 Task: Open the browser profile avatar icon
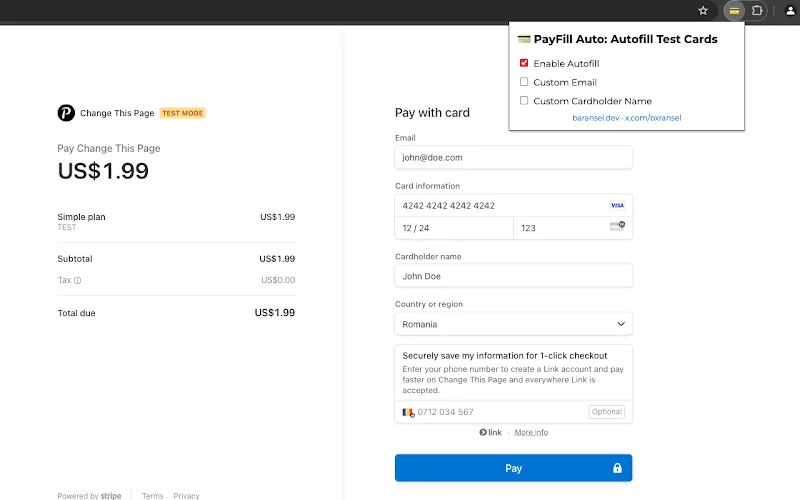(x=790, y=11)
